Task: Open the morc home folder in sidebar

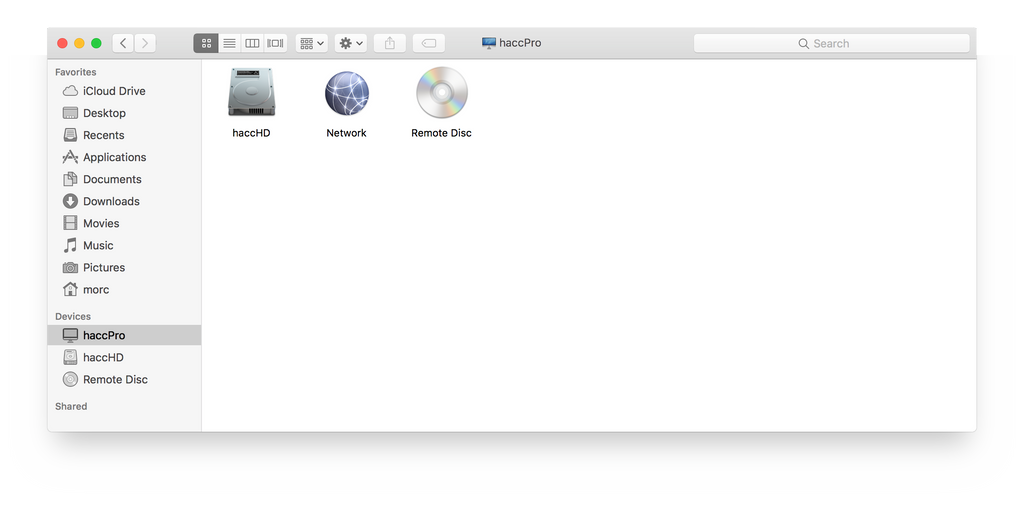Action: [124, 290]
